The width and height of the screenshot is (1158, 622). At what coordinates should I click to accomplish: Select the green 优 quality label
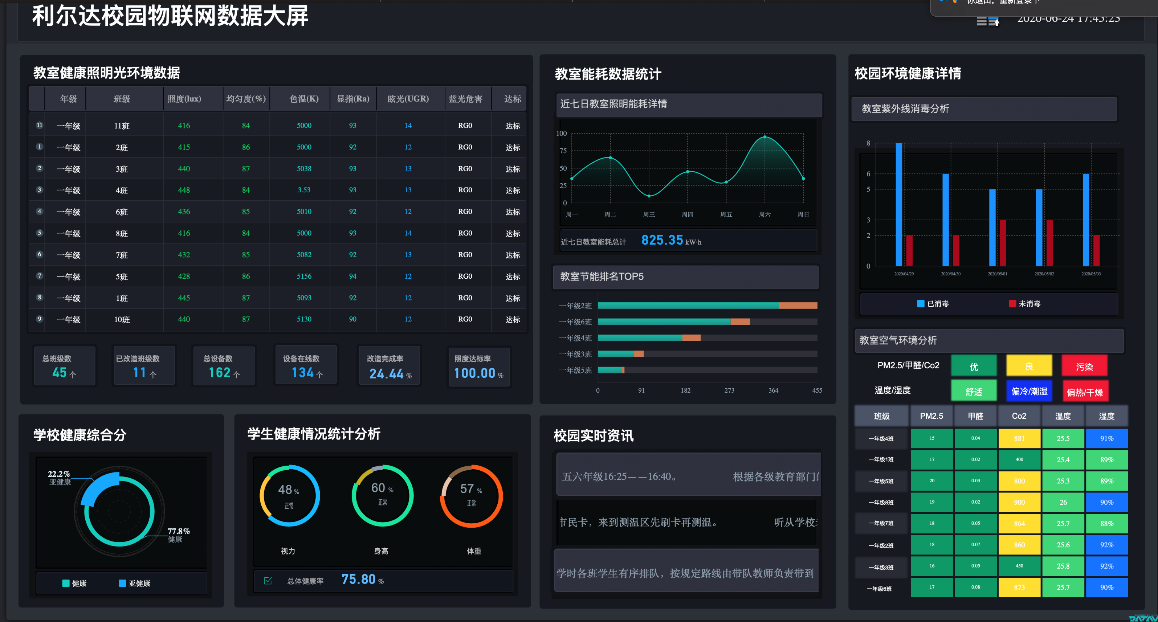(974, 366)
